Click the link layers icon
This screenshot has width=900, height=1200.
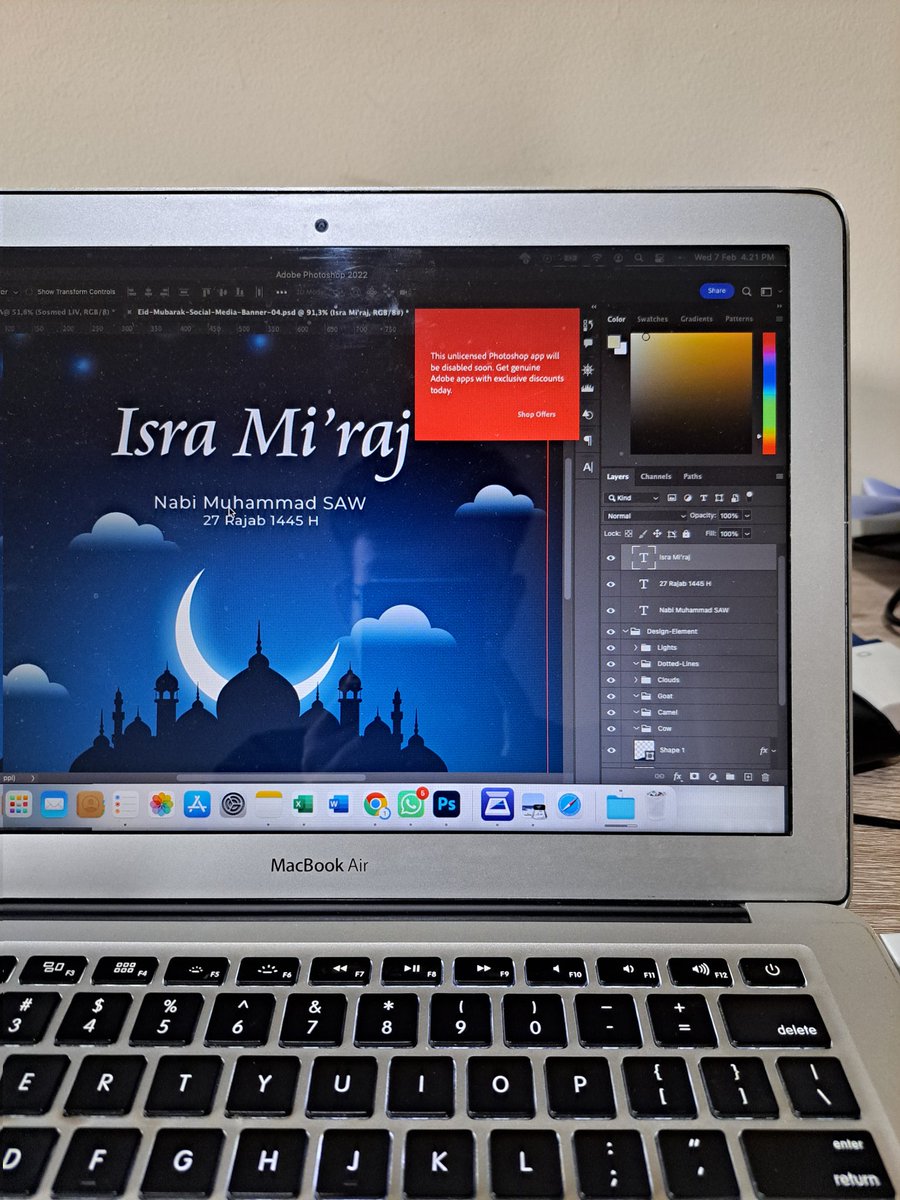(x=659, y=777)
